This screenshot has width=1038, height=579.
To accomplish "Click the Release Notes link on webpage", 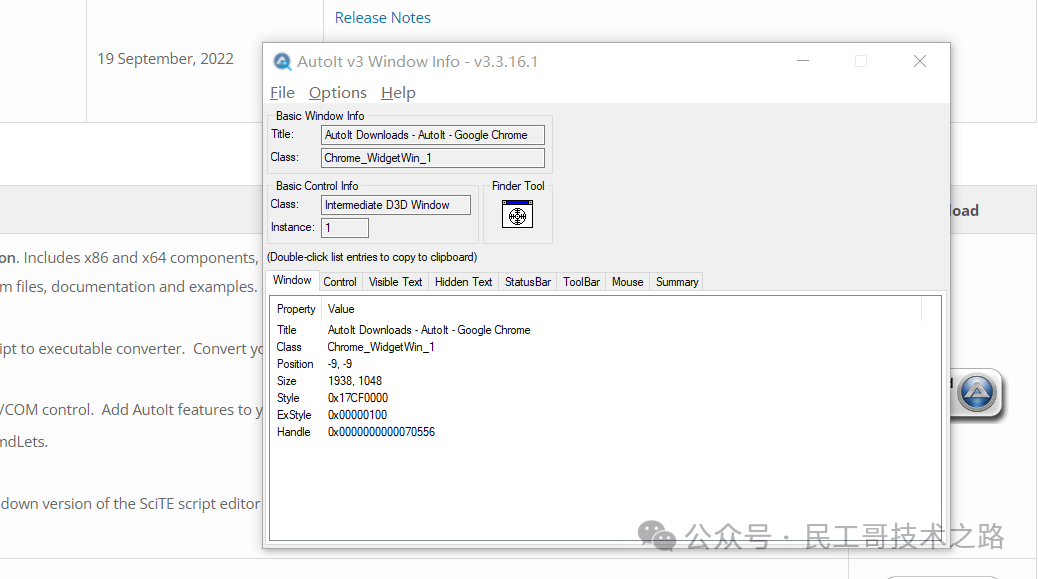I will (x=383, y=18).
